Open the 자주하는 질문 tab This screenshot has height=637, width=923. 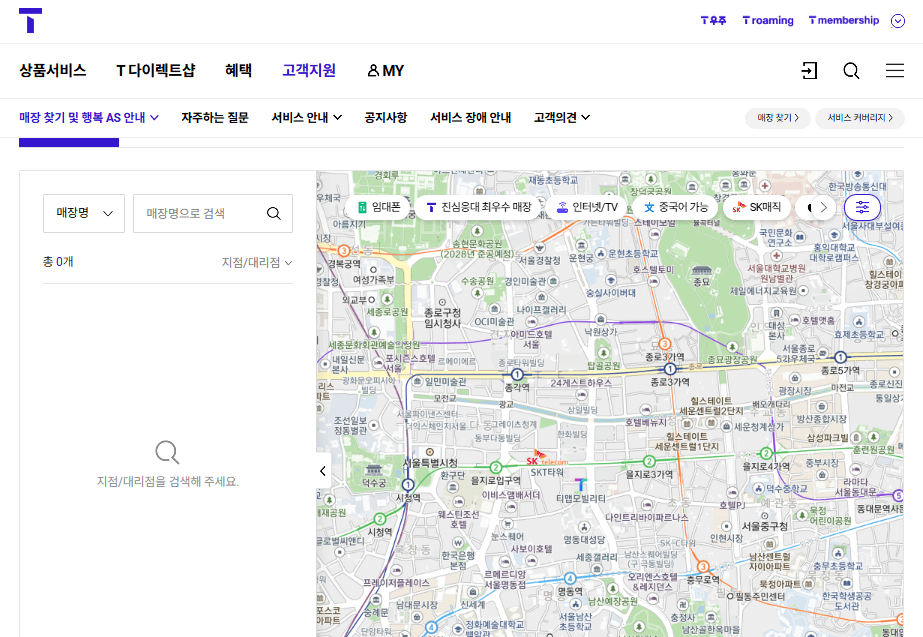(x=215, y=118)
